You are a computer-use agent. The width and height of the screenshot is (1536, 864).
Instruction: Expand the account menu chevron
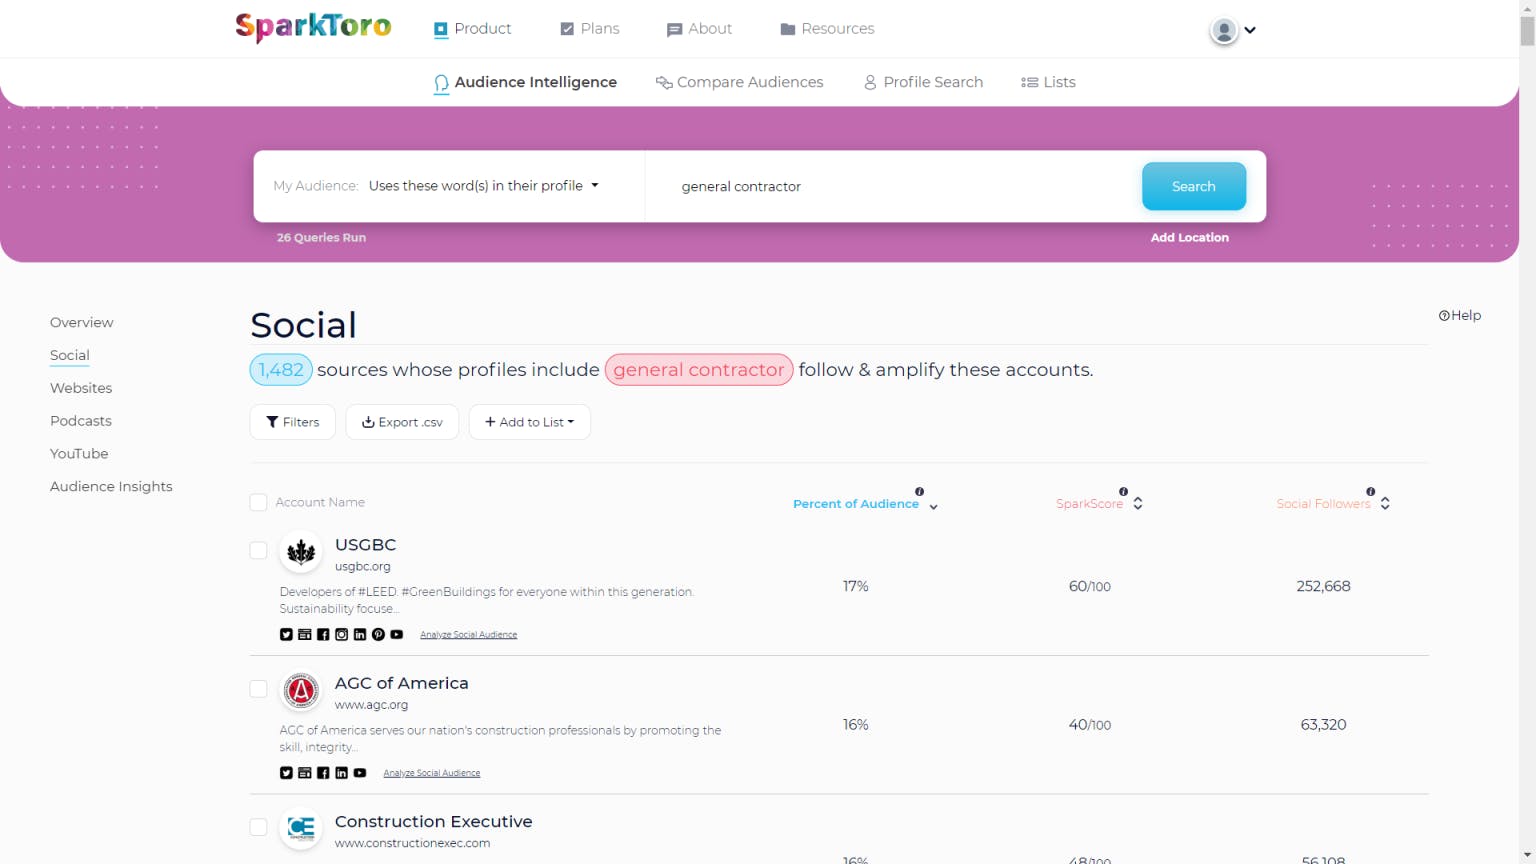1250,30
